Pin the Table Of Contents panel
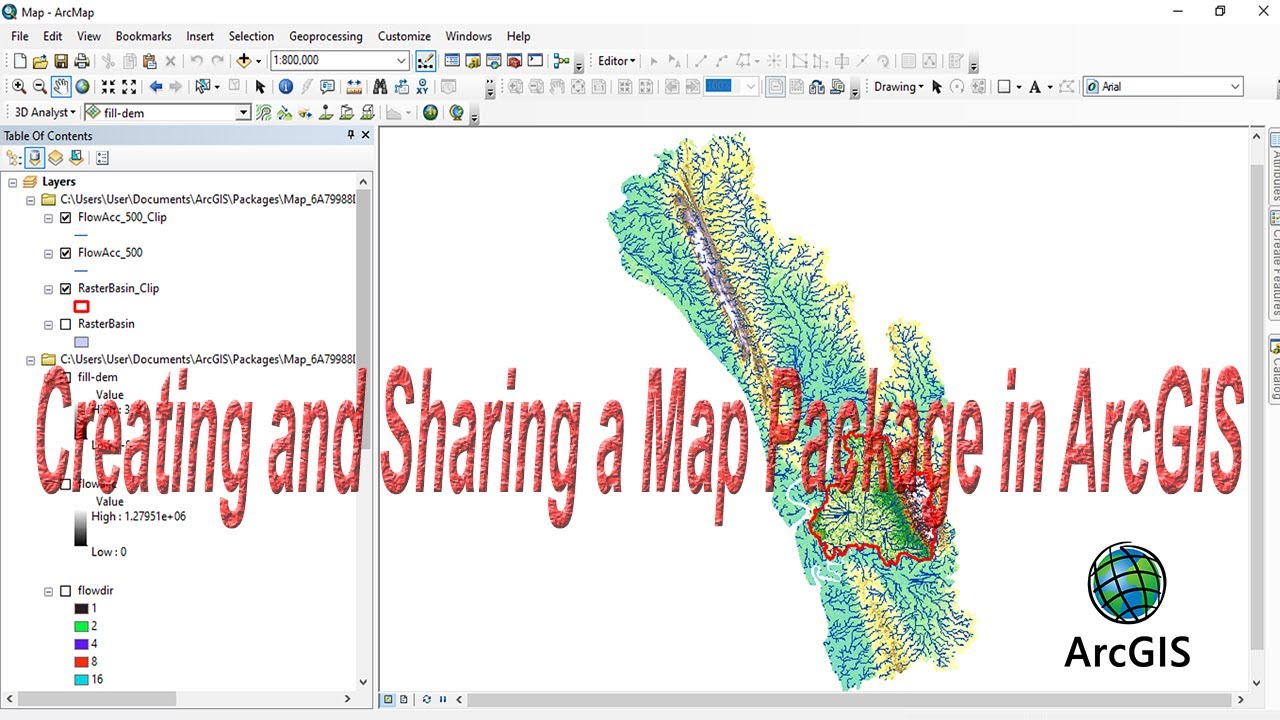 coord(351,135)
